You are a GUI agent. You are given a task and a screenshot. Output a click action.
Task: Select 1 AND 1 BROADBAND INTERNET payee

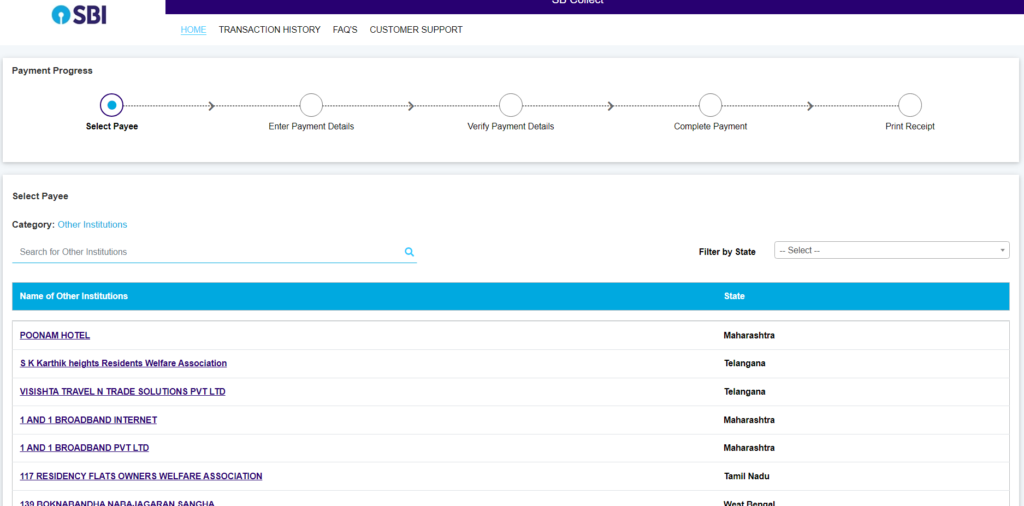coord(88,420)
